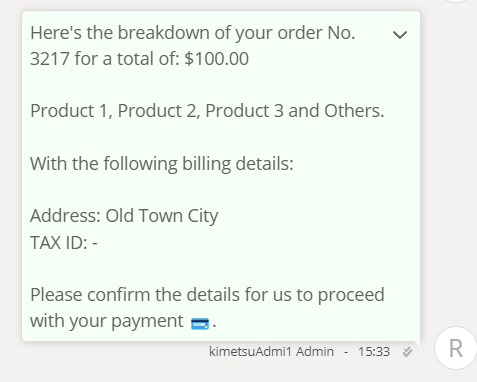Click the Address: Old Town City line
The width and height of the screenshot is (477, 382).
coord(124,216)
